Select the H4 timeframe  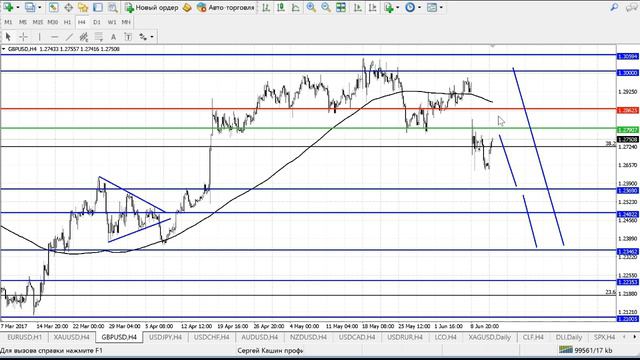82,22
